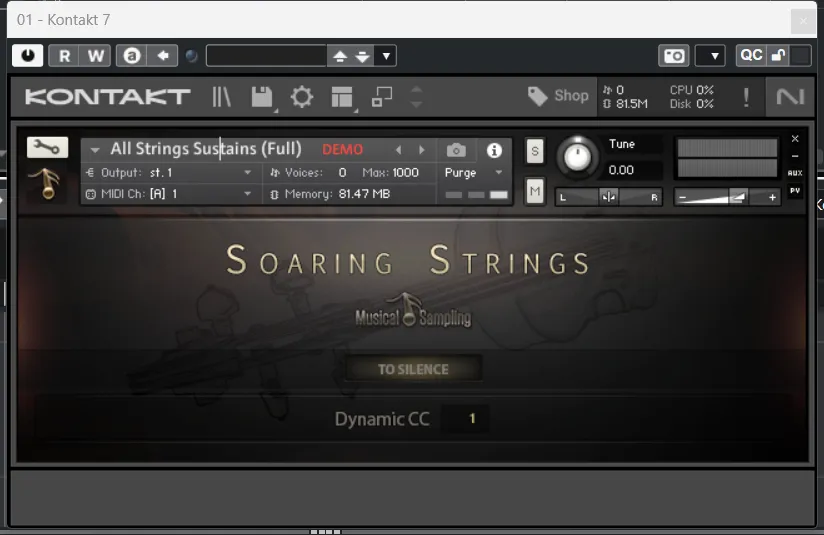Expand the instrument name dropdown arrow
The image size is (824, 535).
pos(95,150)
